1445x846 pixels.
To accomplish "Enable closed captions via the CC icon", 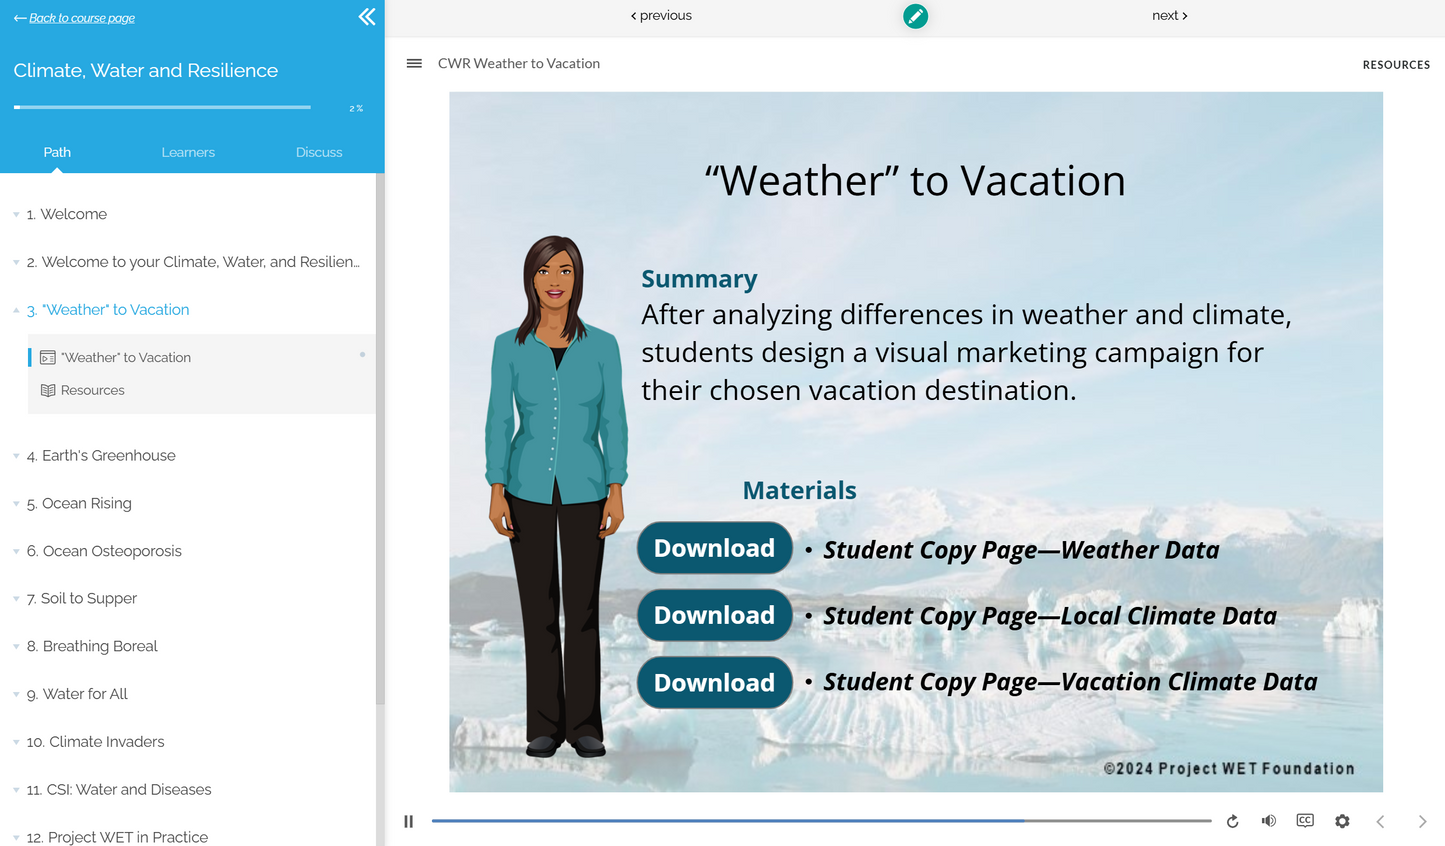I will click(1305, 820).
